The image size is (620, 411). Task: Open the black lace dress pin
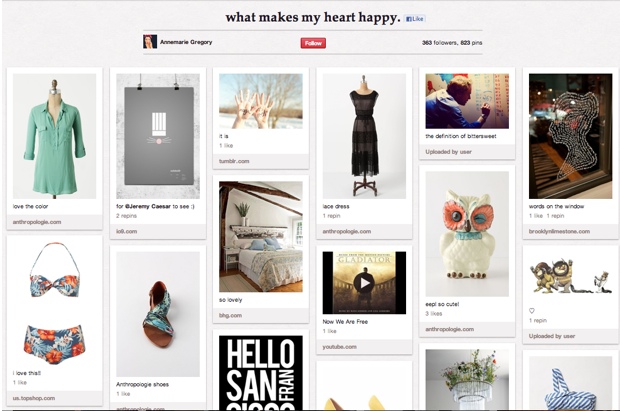[x=364, y=136]
